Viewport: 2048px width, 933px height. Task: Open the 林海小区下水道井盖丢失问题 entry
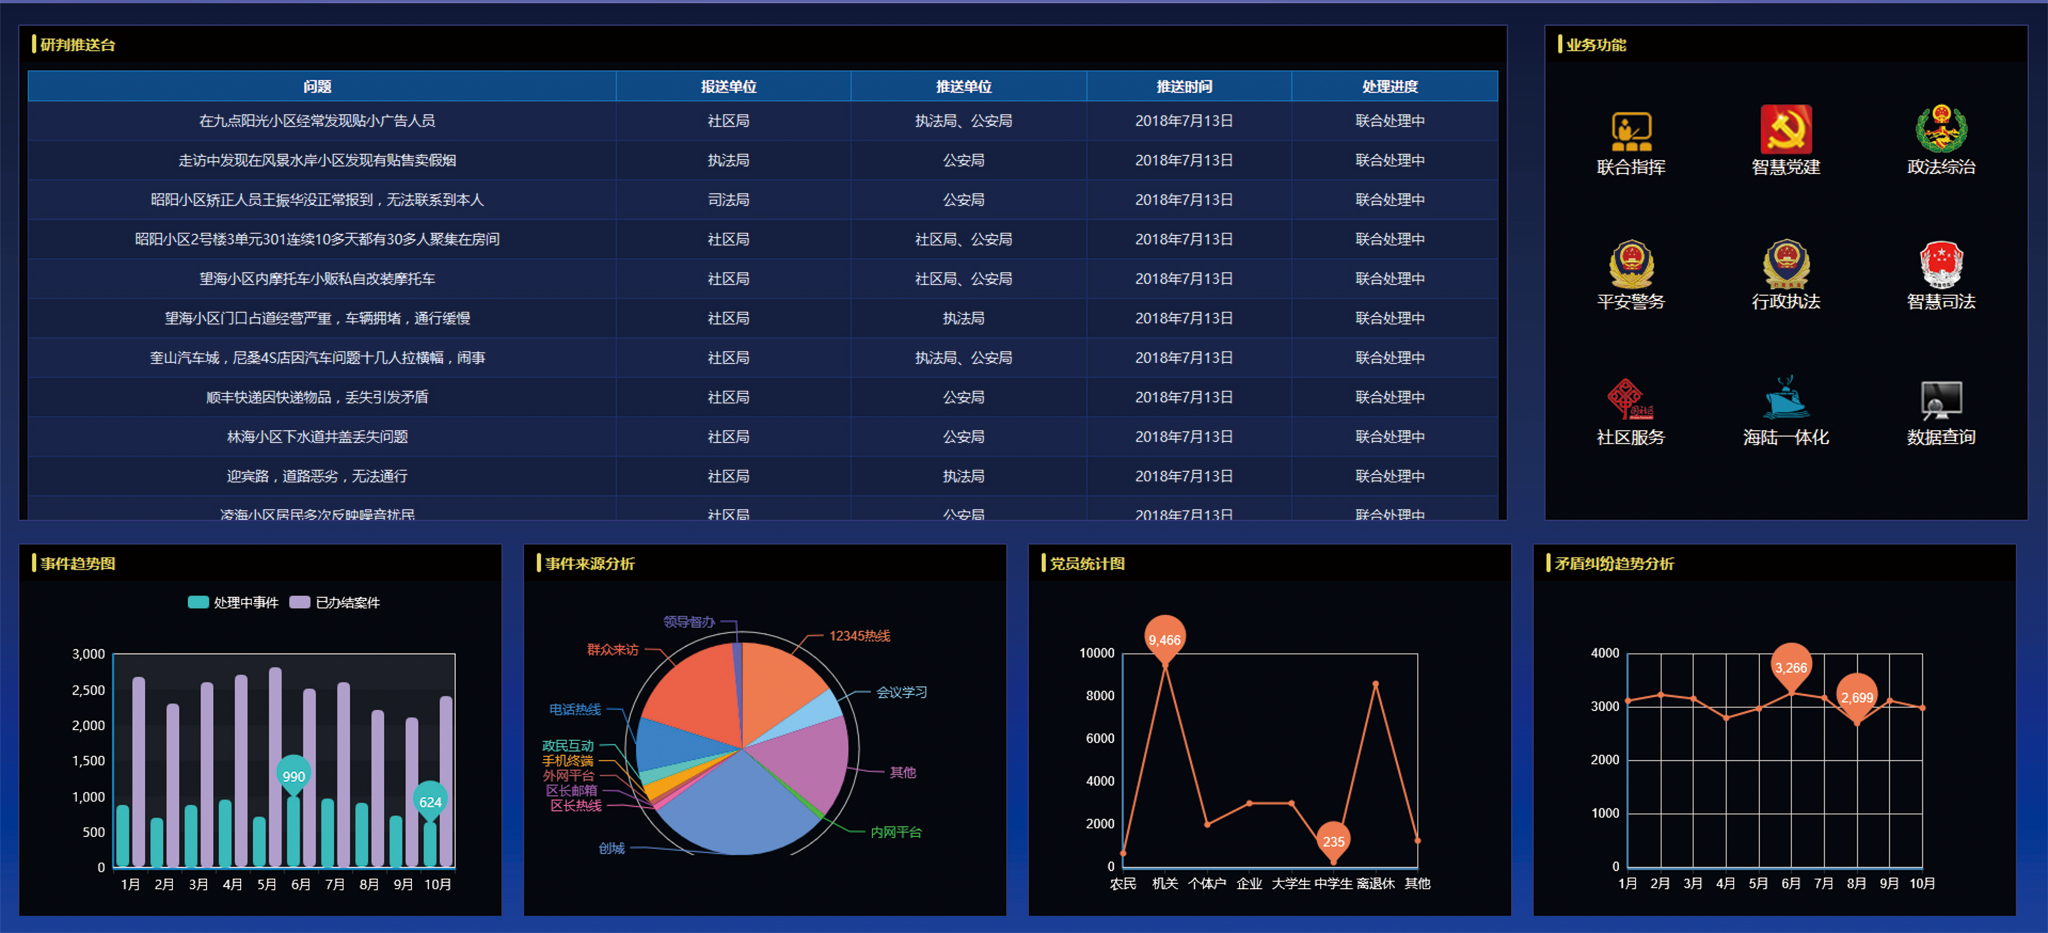click(317, 437)
